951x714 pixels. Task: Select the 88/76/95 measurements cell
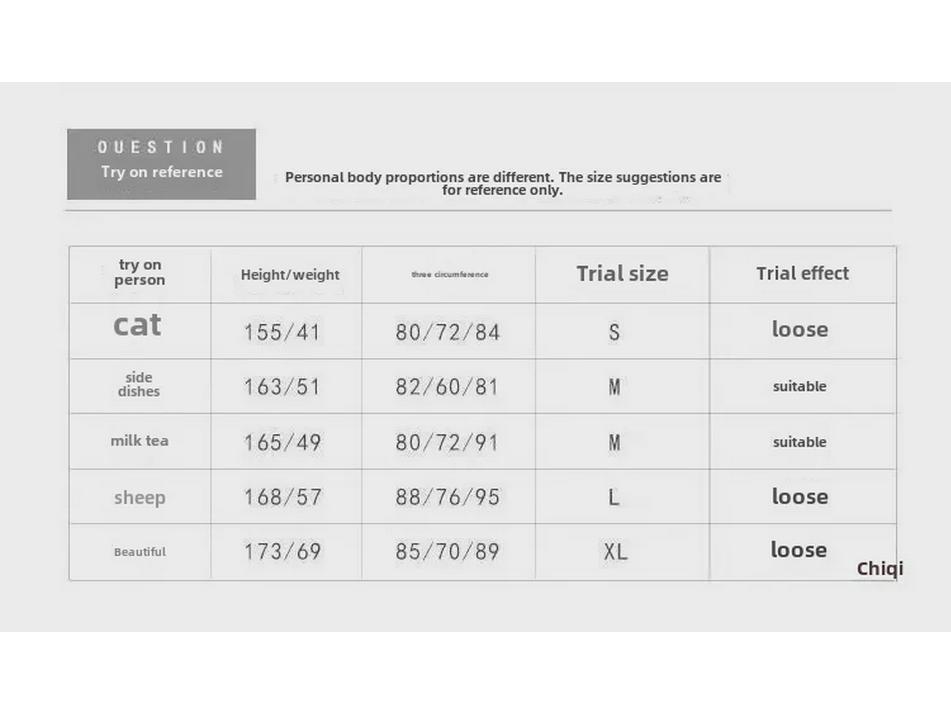[447, 497]
